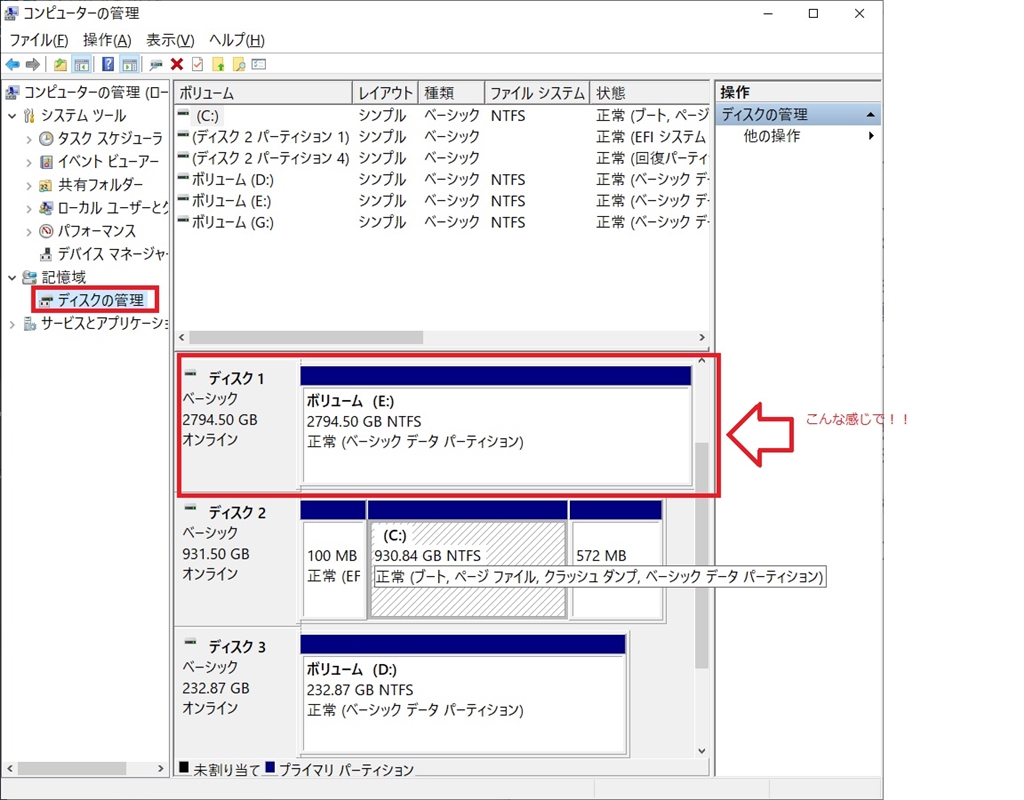Click the checklist settings toolbar icon

[x=259, y=64]
